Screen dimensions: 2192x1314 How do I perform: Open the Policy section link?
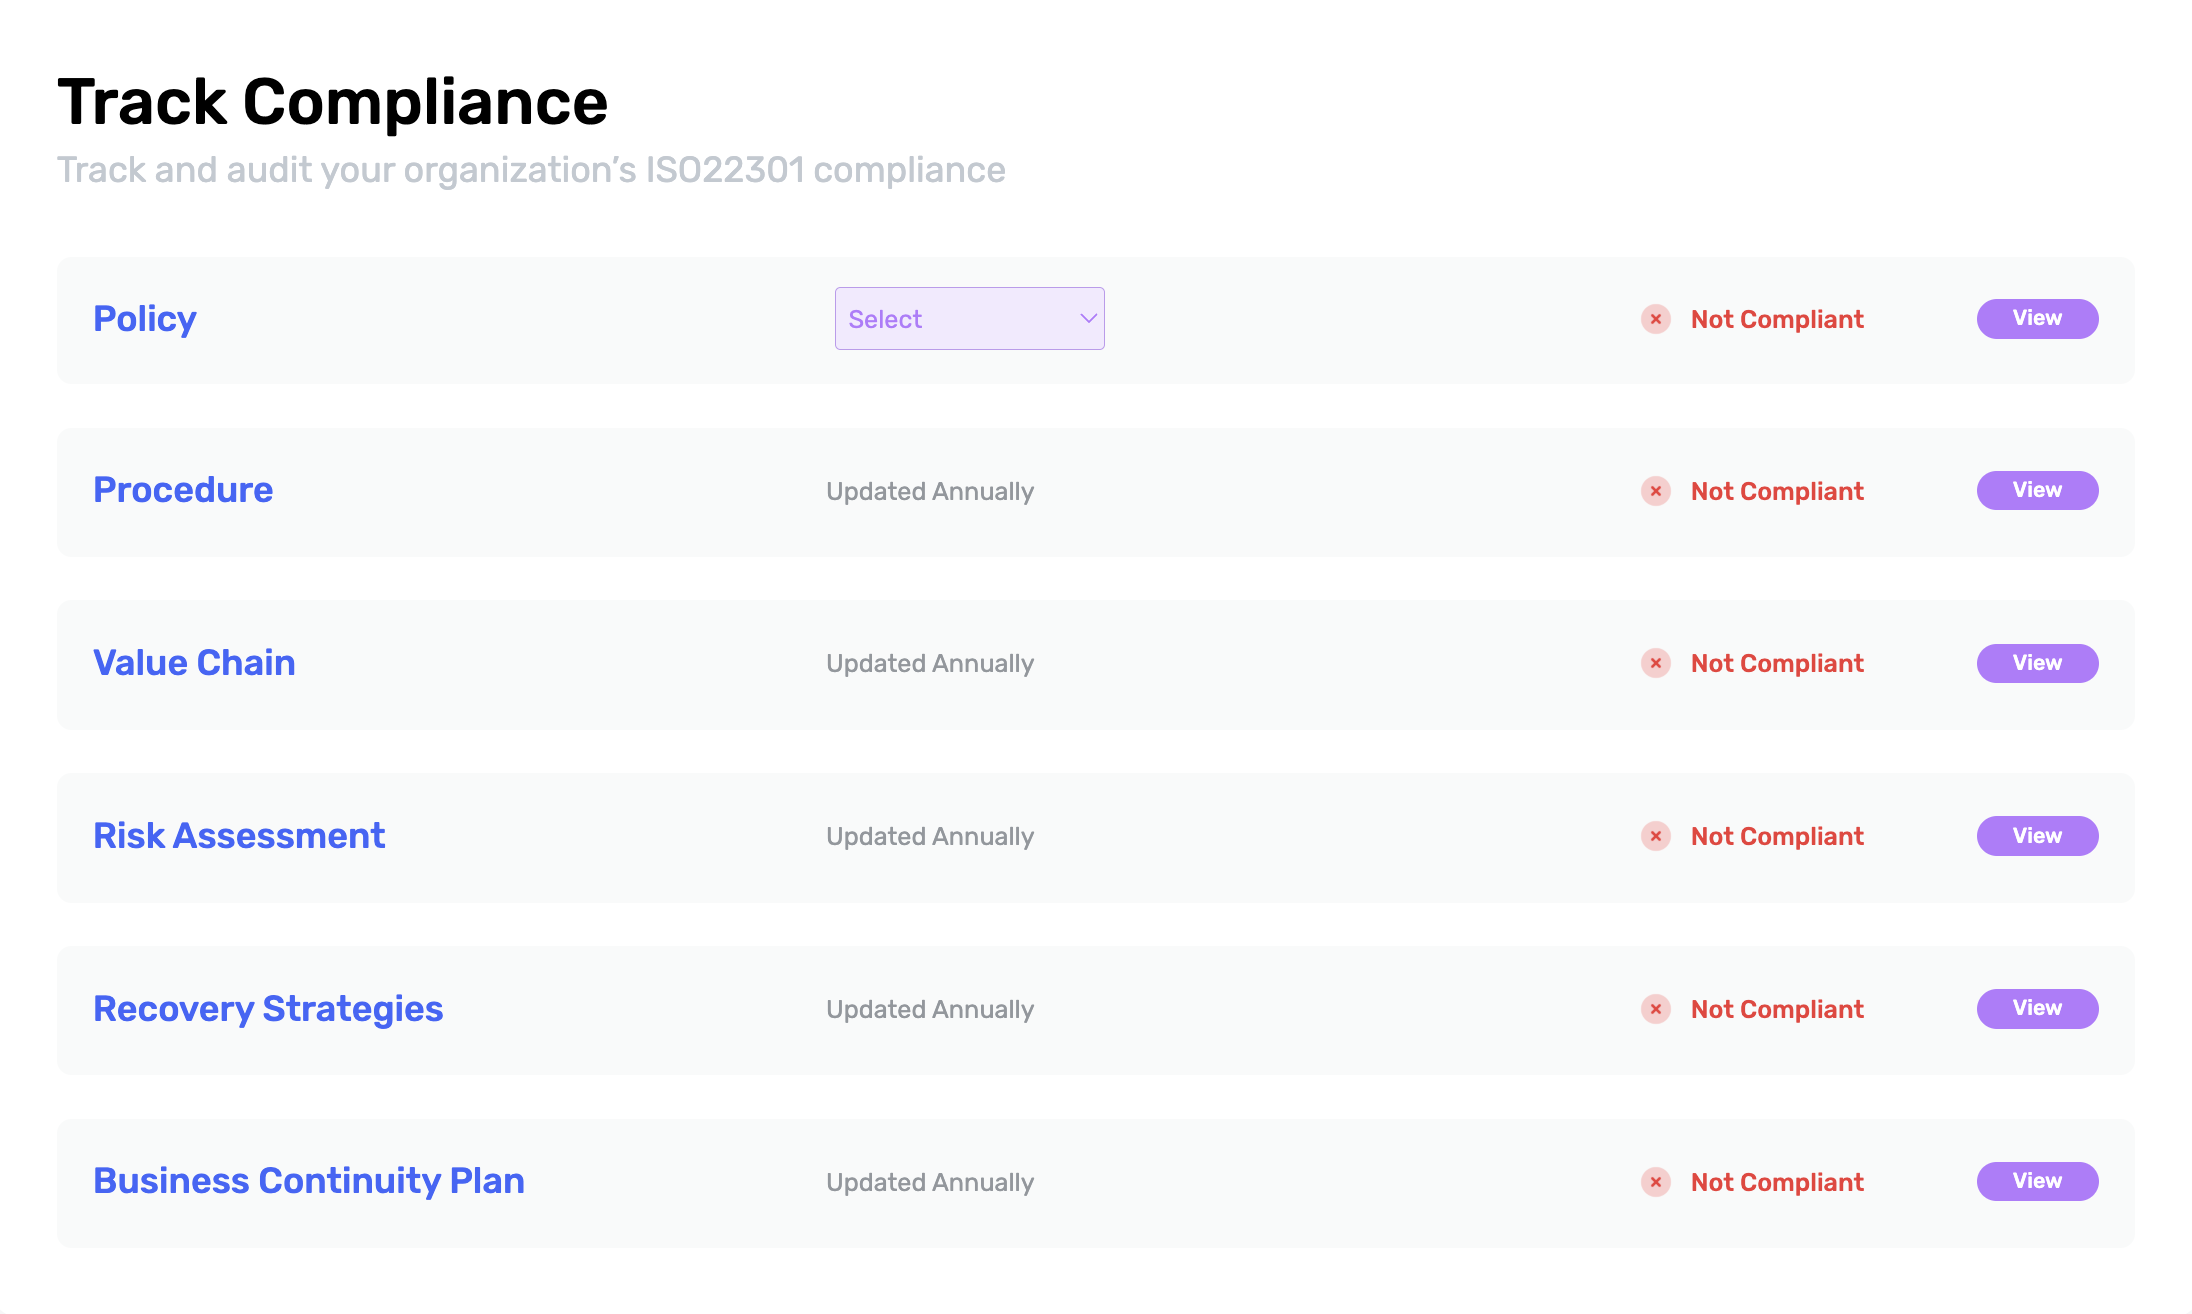pyautogui.click(x=144, y=318)
